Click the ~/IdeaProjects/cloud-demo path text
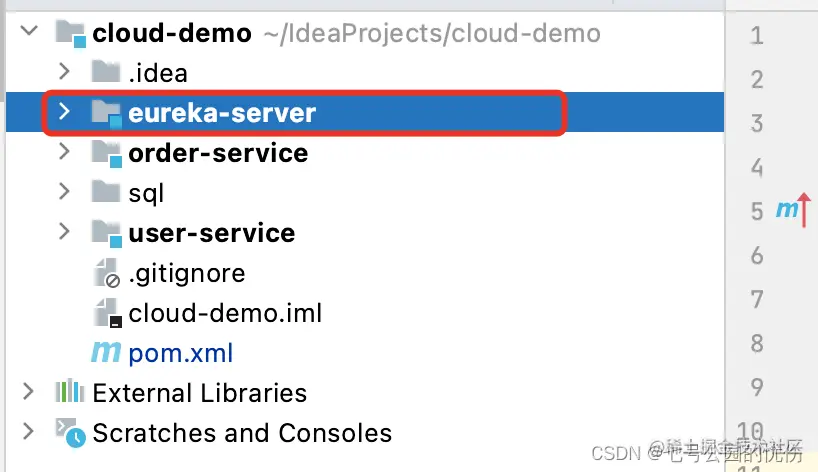 tap(432, 34)
